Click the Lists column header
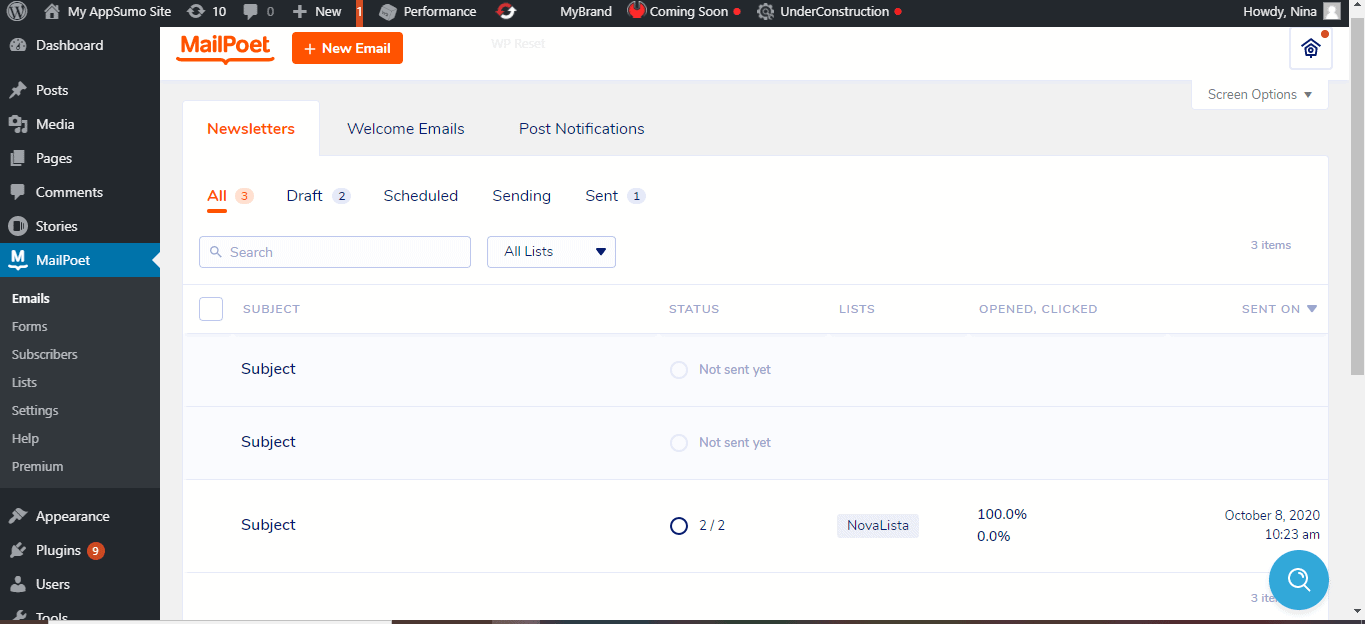The height and width of the screenshot is (624, 1365). click(x=857, y=309)
